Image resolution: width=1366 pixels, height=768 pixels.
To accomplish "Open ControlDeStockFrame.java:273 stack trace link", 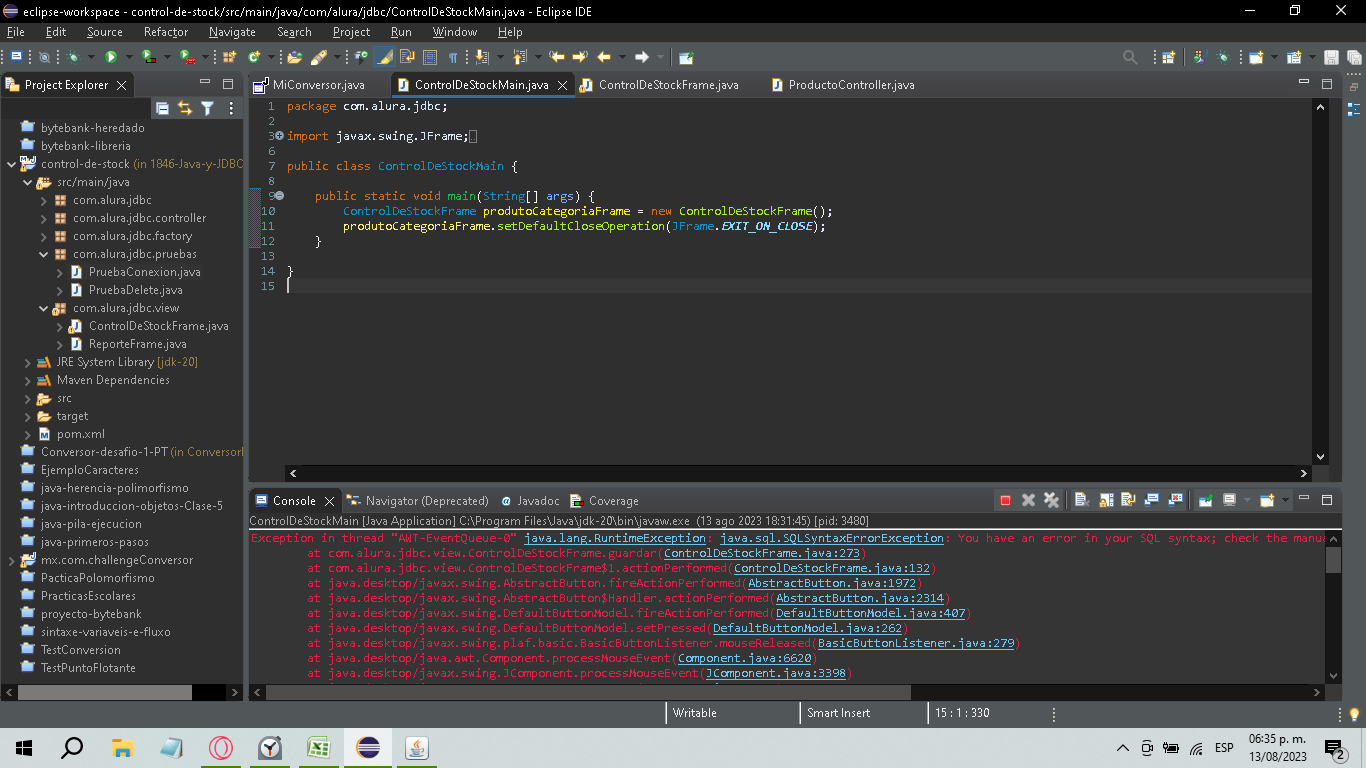I will click(761, 553).
